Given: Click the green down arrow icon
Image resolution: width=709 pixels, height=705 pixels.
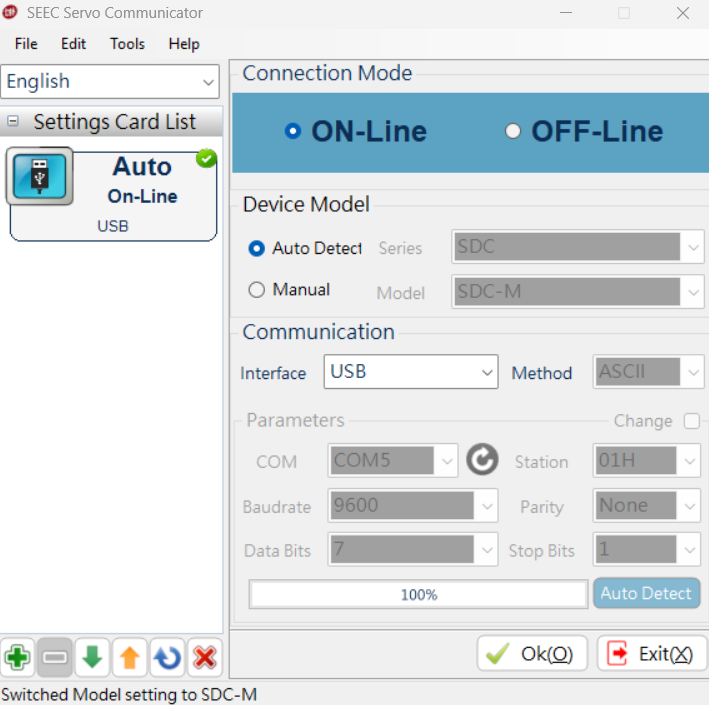Looking at the screenshot, I should [x=92, y=657].
